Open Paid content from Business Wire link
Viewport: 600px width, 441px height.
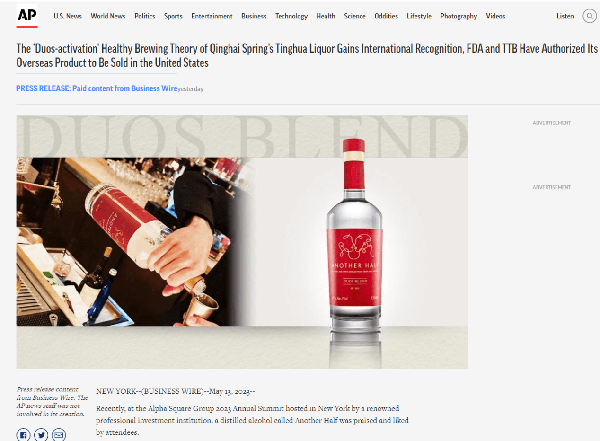pos(125,88)
